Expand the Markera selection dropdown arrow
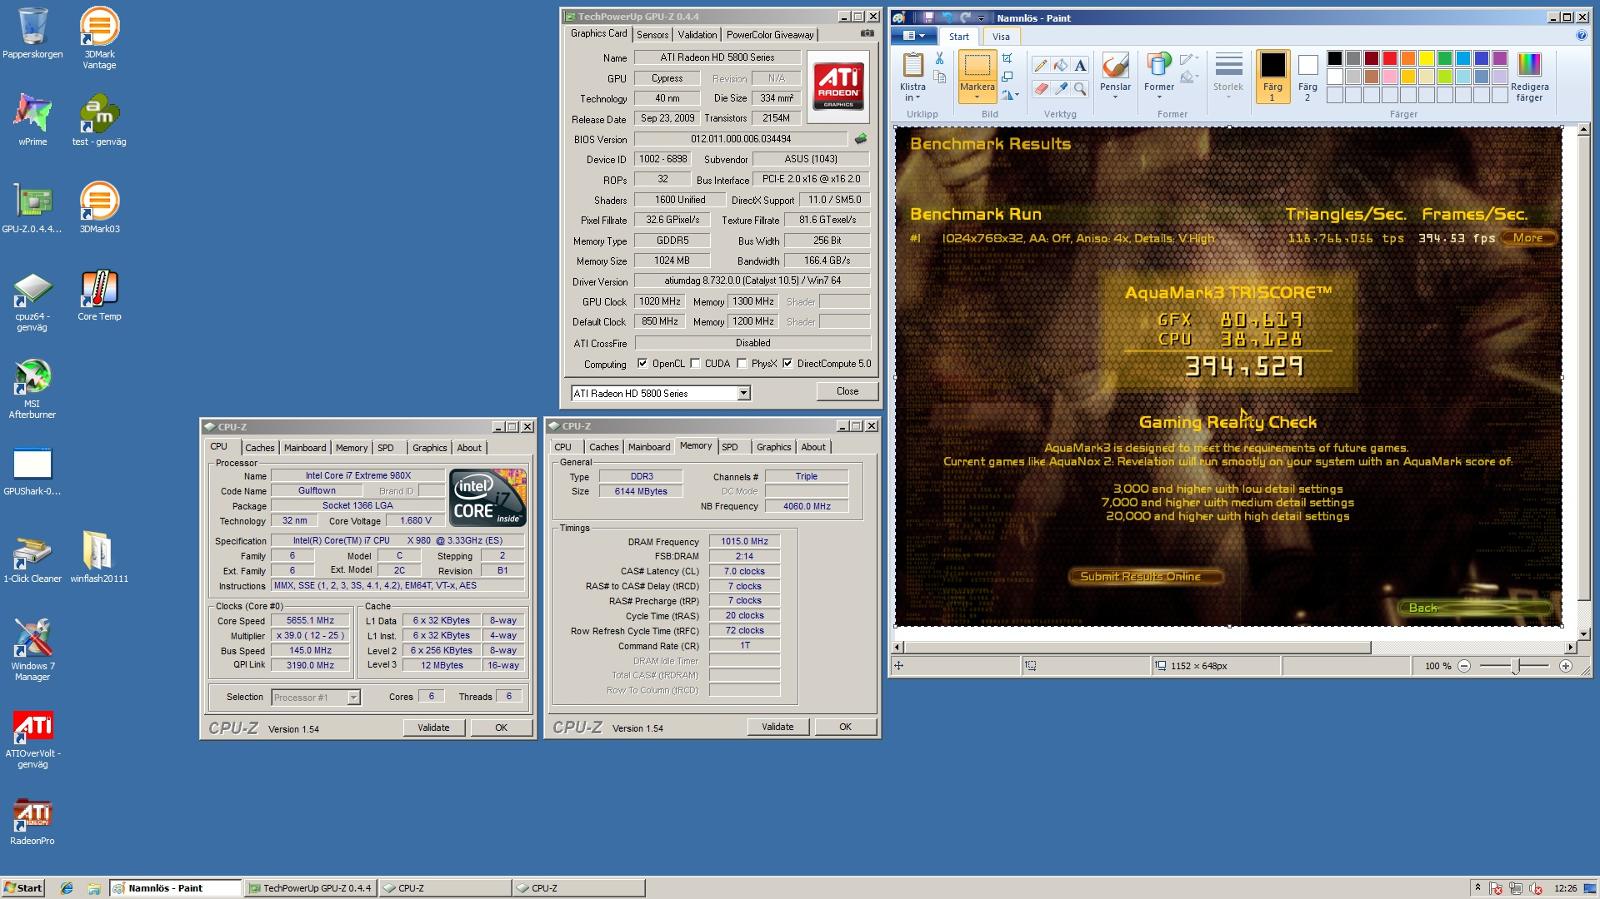 pyautogui.click(x=977, y=97)
